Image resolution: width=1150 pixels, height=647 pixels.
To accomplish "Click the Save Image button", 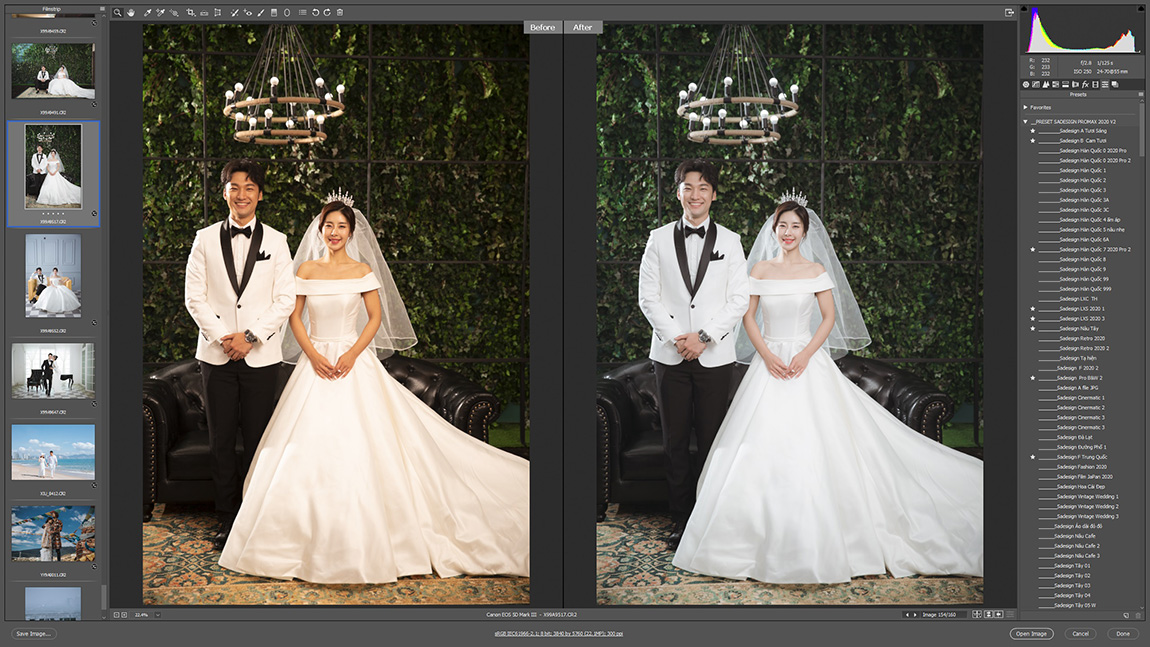I will [x=34, y=634].
